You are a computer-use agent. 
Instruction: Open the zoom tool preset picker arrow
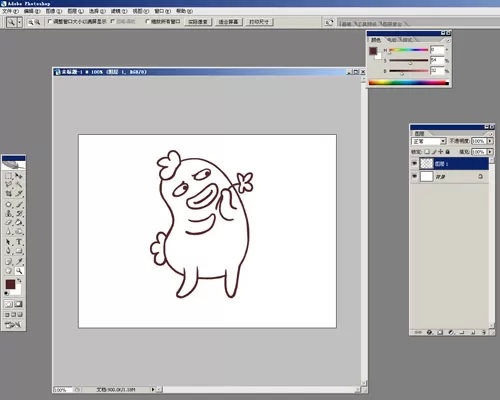pyautogui.click(x=19, y=22)
